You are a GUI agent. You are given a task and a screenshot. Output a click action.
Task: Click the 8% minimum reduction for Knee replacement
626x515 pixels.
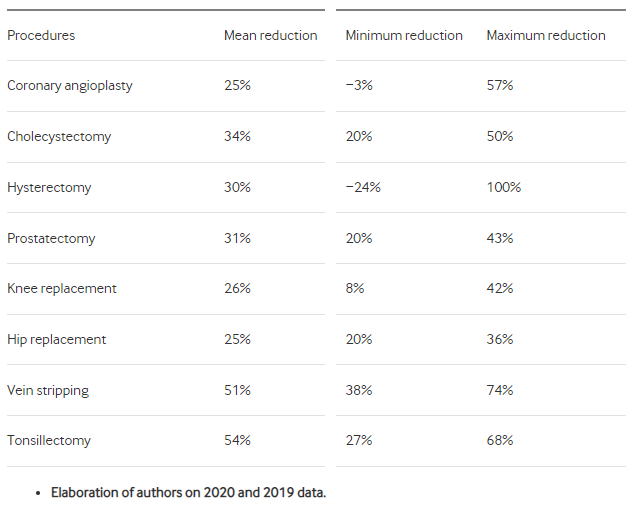pos(355,288)
